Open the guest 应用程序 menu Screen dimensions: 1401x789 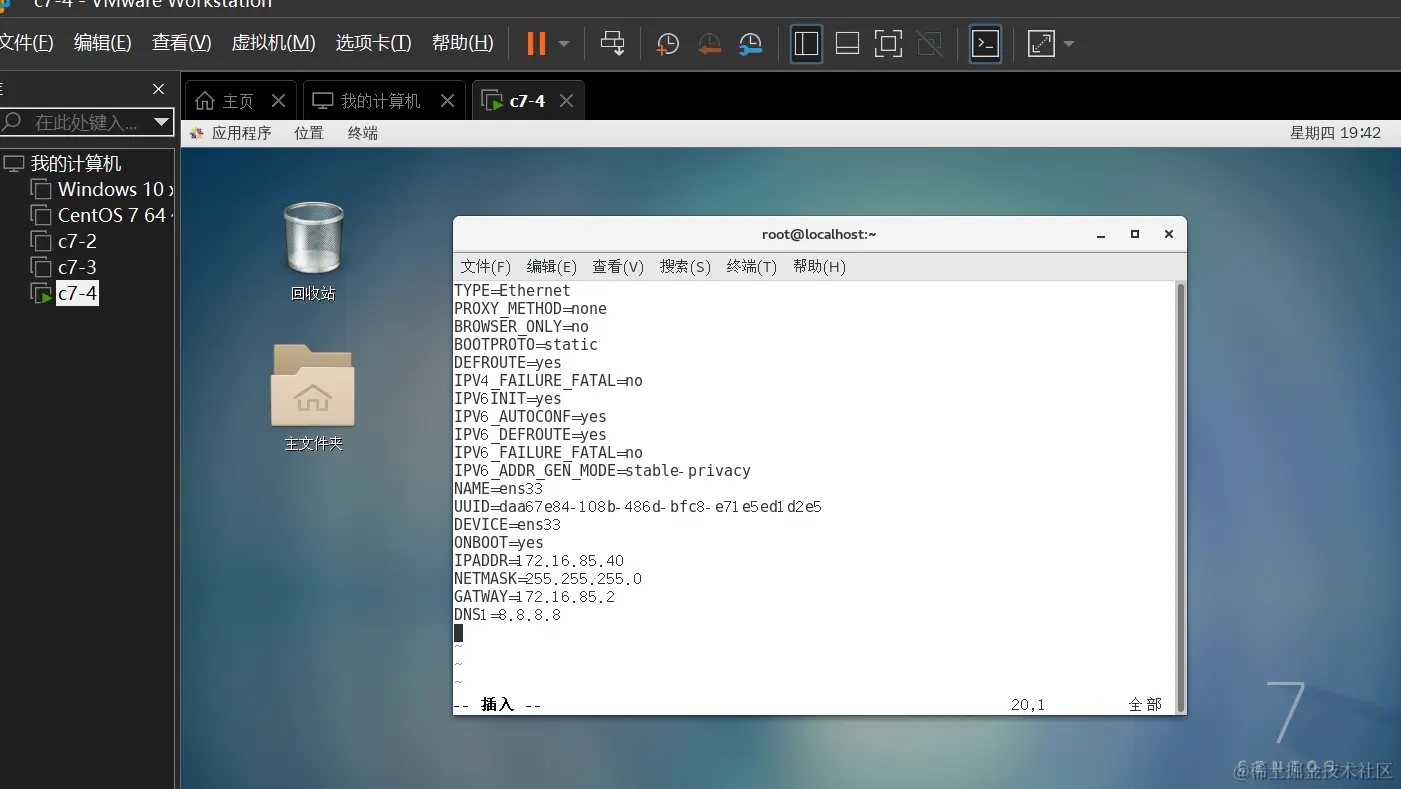pyautogui.click(x=231, y=133)
